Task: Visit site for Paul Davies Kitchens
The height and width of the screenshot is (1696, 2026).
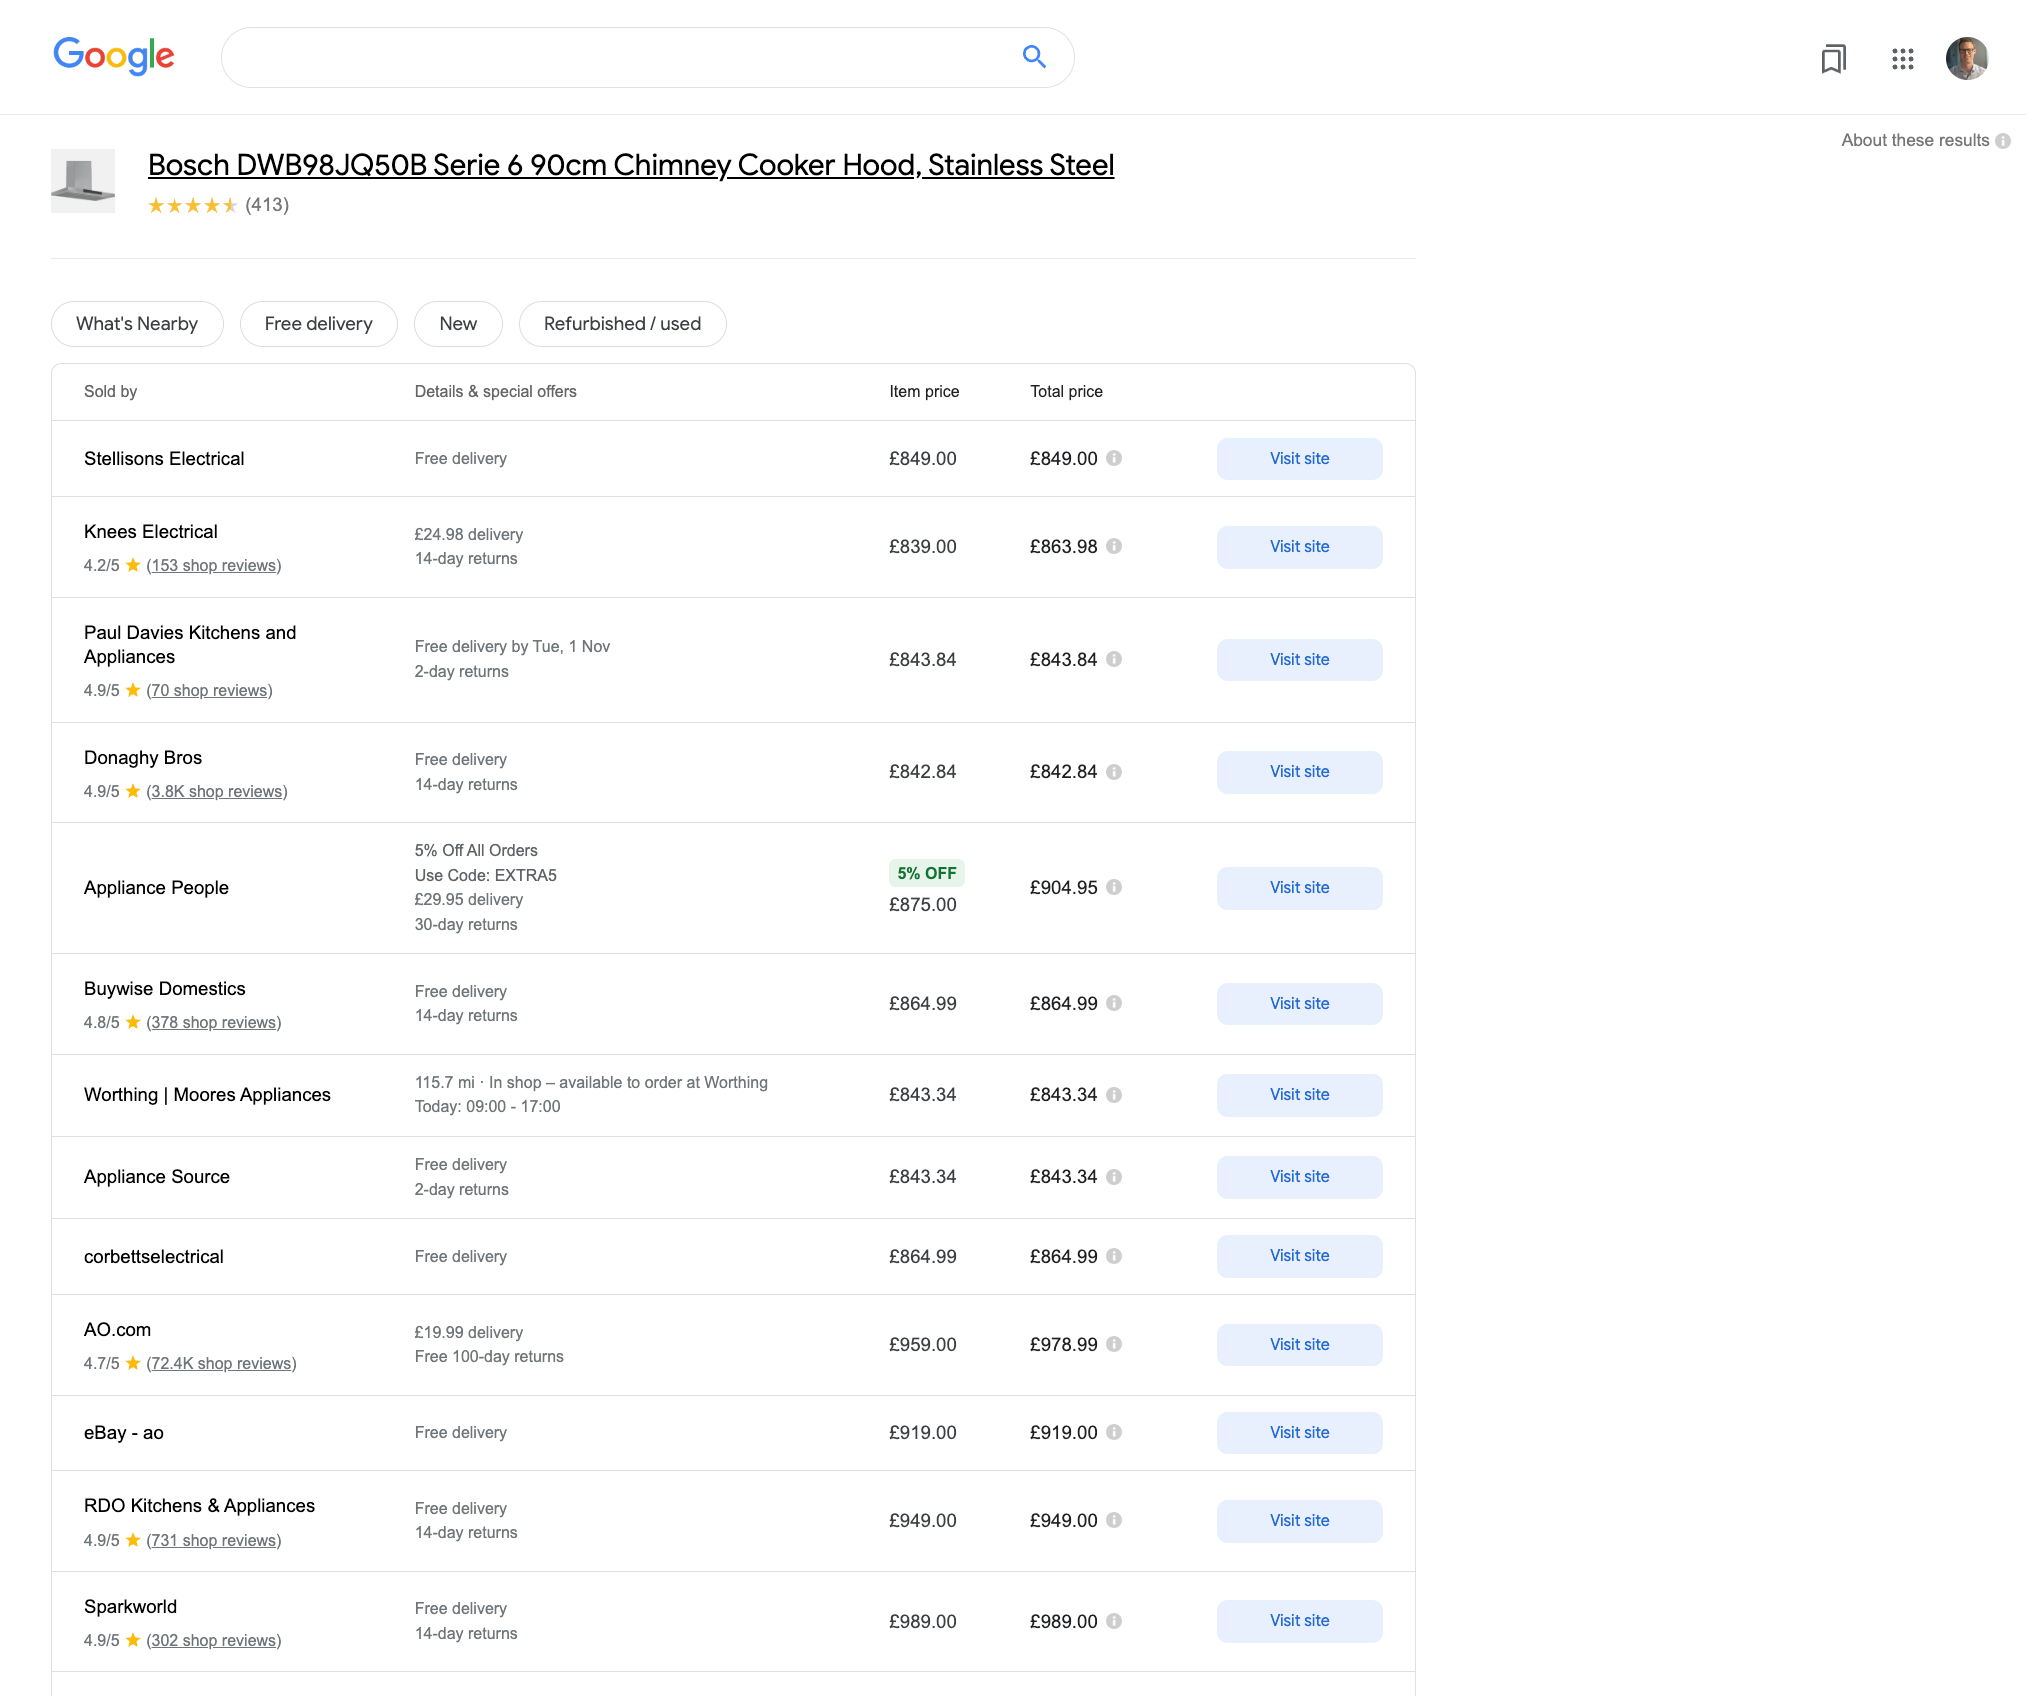Action: pos(1299,660)
